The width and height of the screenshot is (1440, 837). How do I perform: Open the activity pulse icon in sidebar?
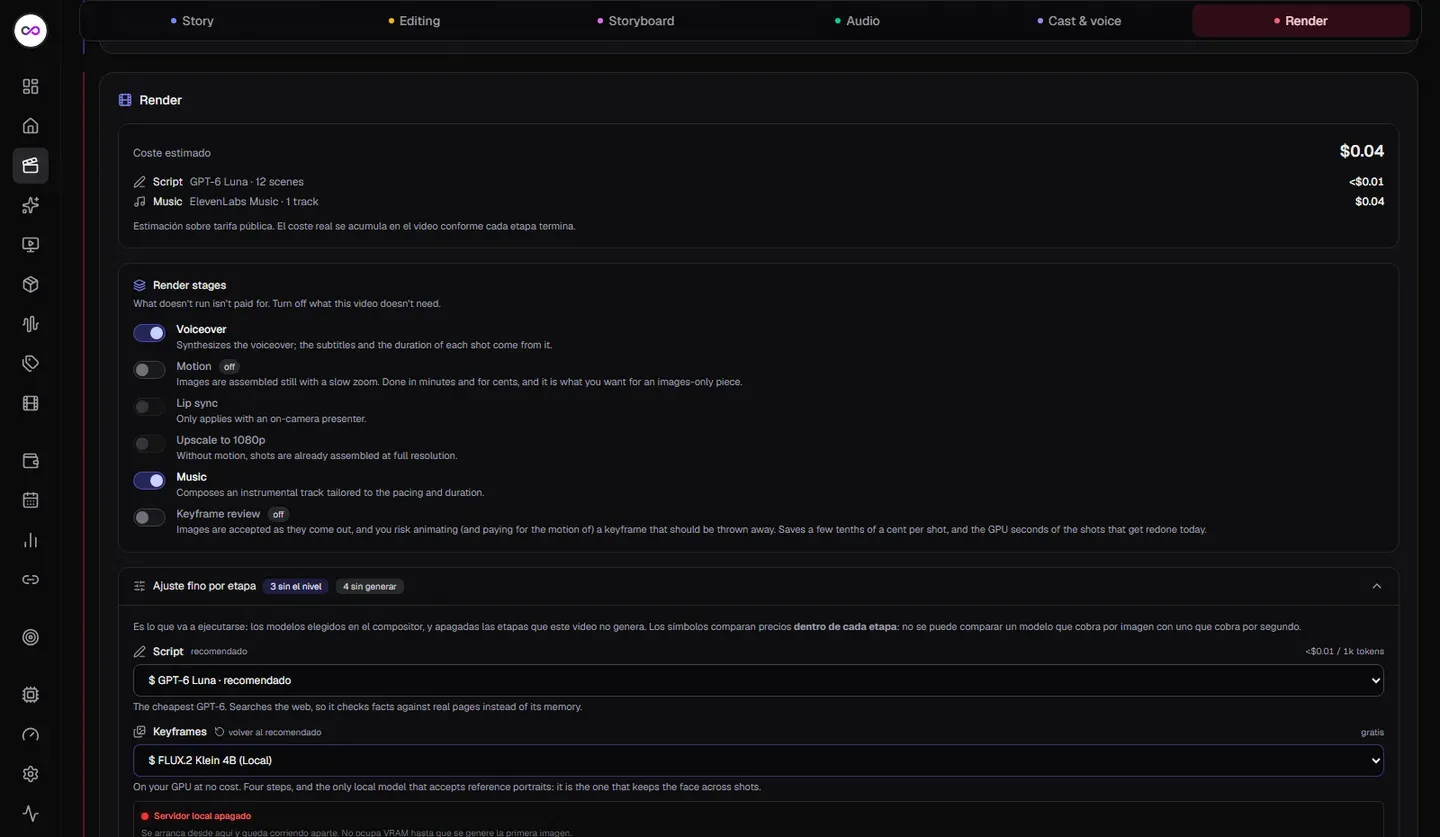point(31,814)
